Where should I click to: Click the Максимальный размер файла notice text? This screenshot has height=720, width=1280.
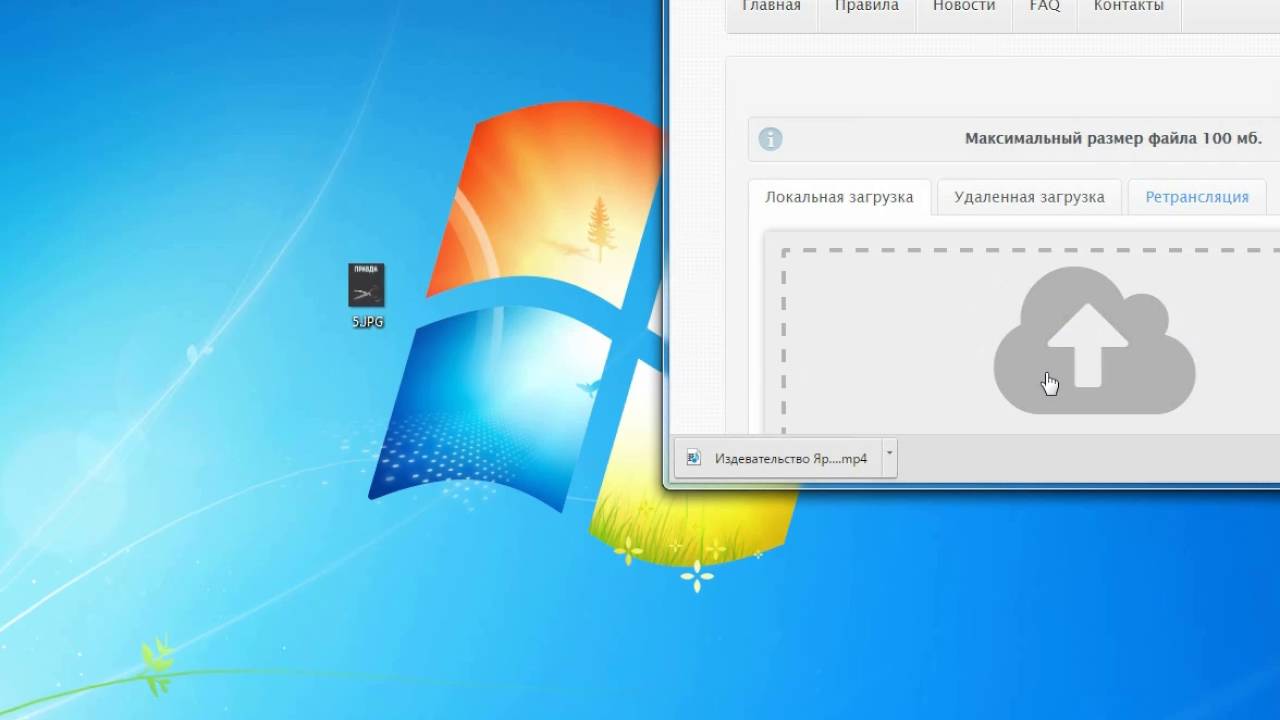pos(1112,139)
